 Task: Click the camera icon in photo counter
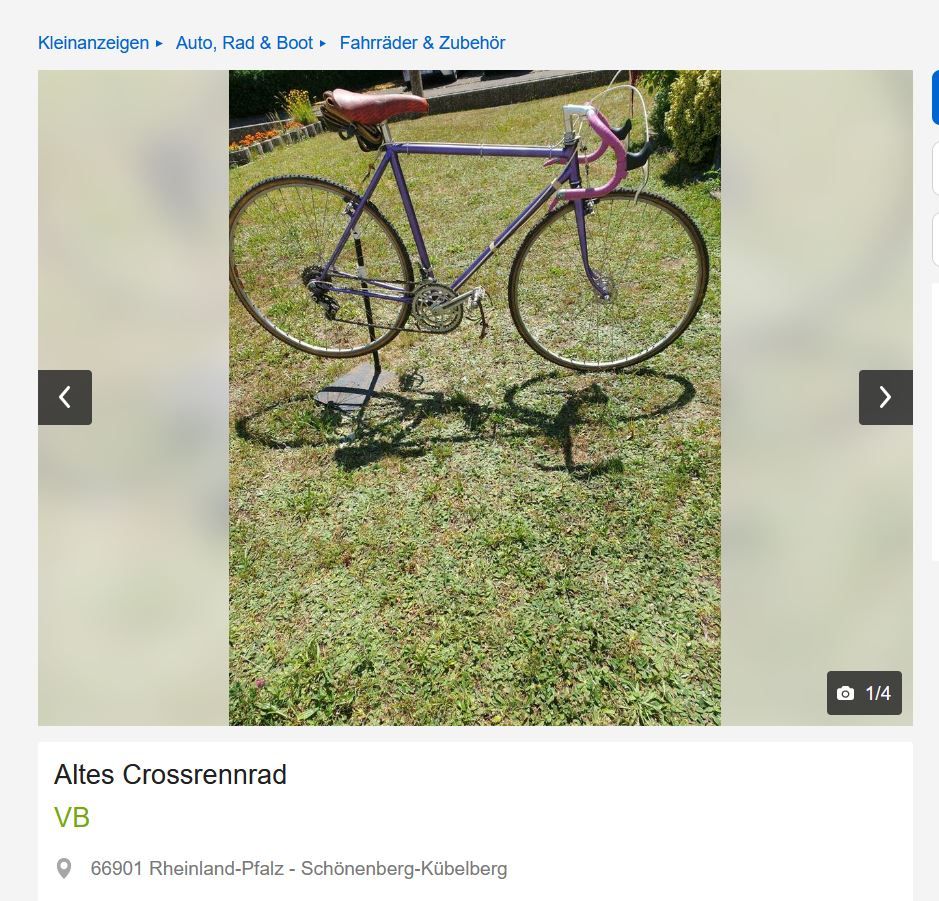845,693
